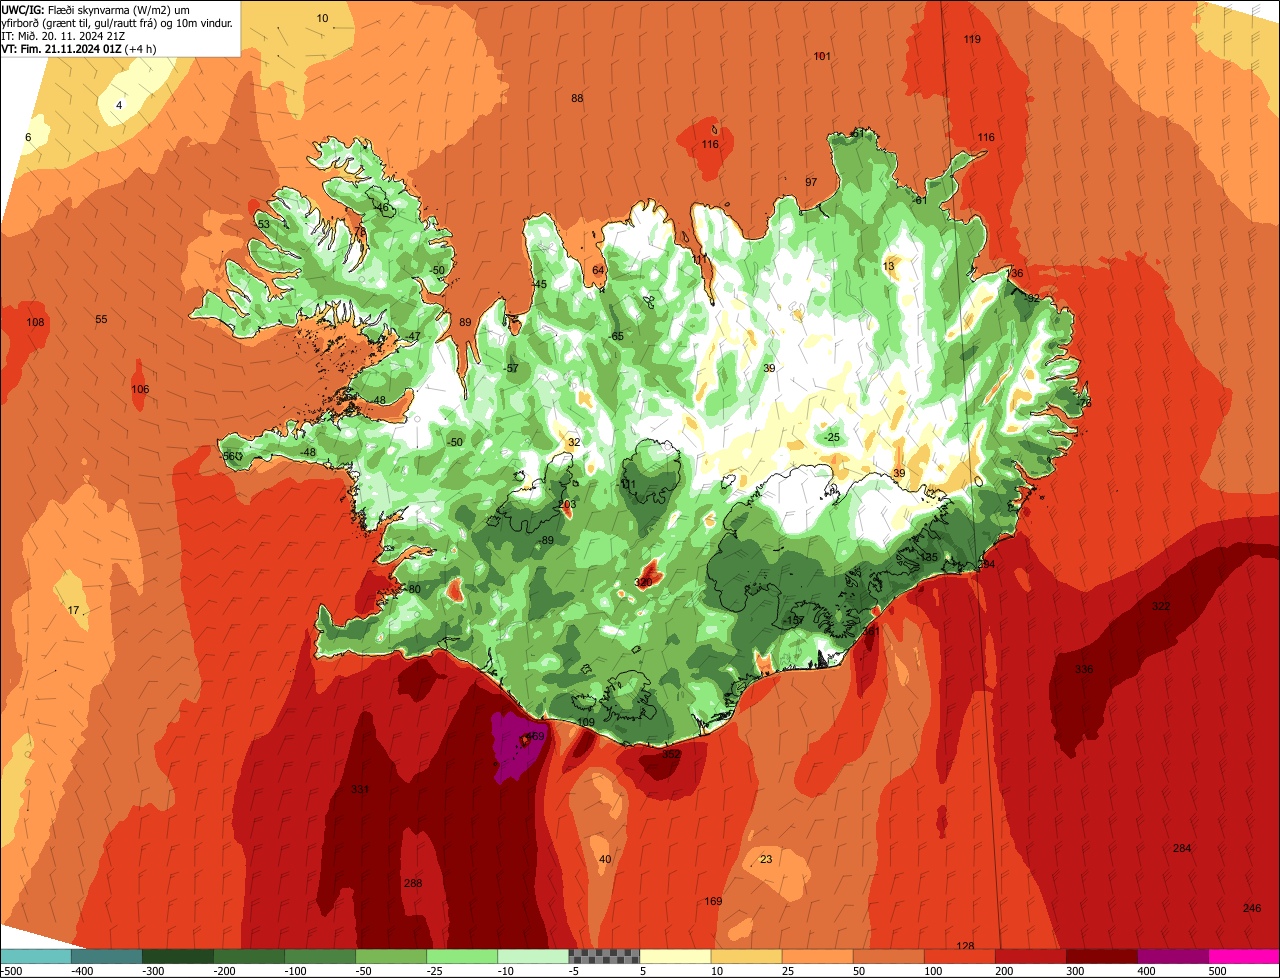Click the magenta 500 legend swatch
This screenshot has width=1280, height=978.
pos(1243,956)
